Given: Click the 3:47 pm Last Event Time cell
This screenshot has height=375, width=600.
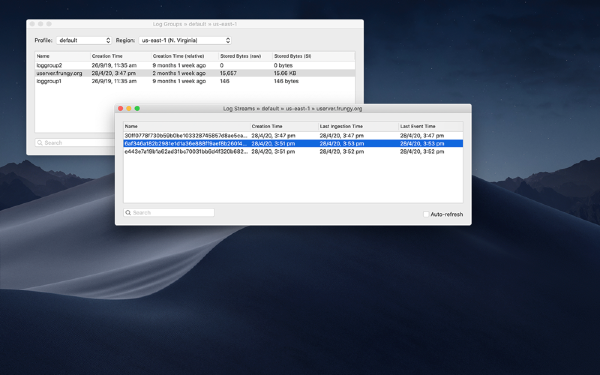Looking at the screenshot, I should point(422,136).
